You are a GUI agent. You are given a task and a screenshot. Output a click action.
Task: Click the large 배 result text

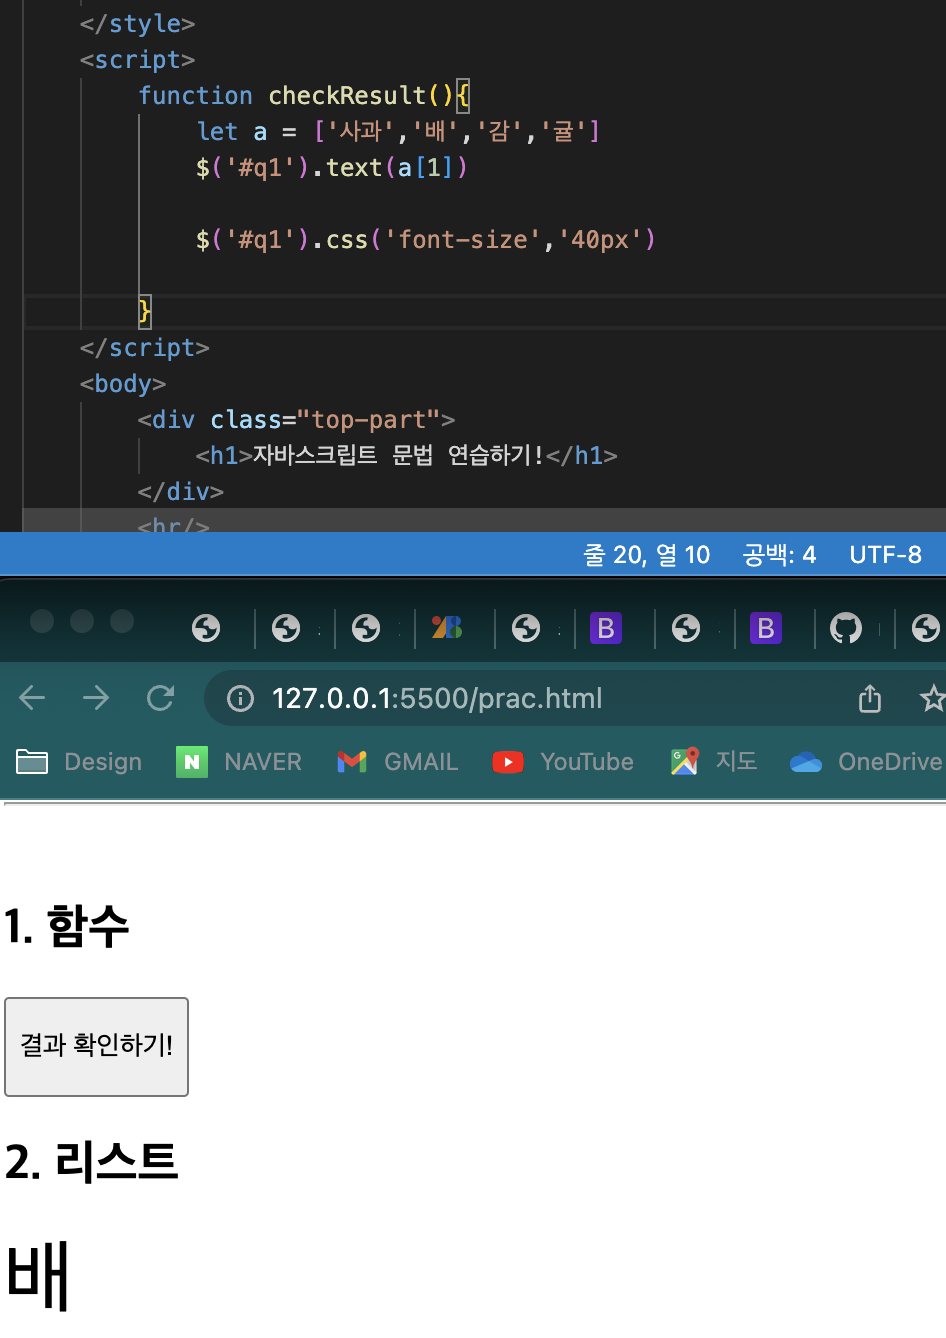pos(38,1275)
